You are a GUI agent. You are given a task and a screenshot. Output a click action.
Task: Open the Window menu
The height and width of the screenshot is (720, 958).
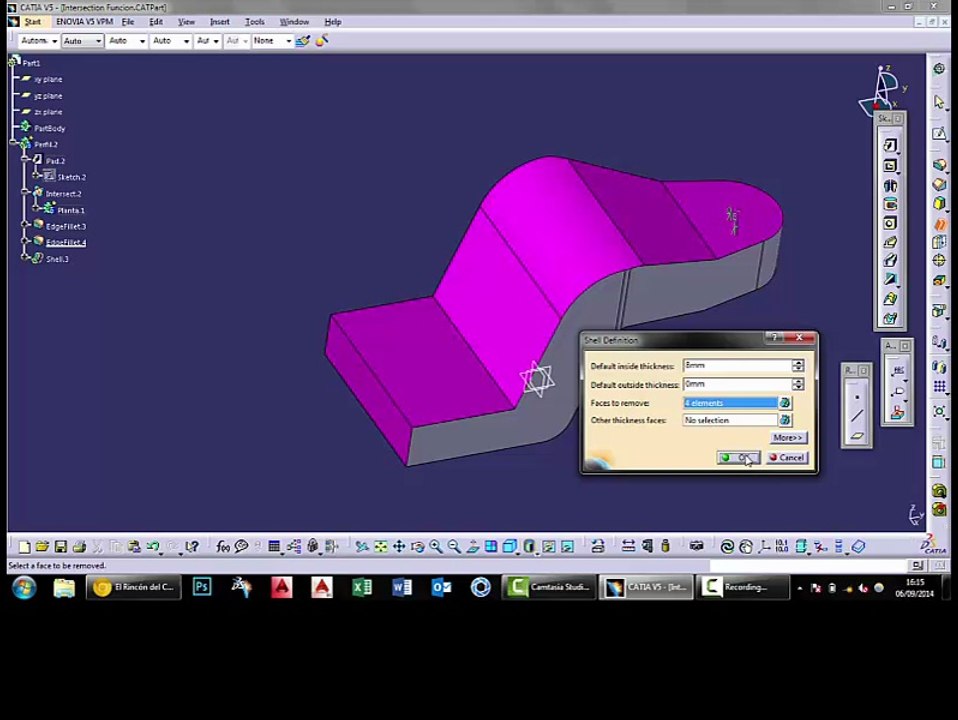[x=294, y=21]
